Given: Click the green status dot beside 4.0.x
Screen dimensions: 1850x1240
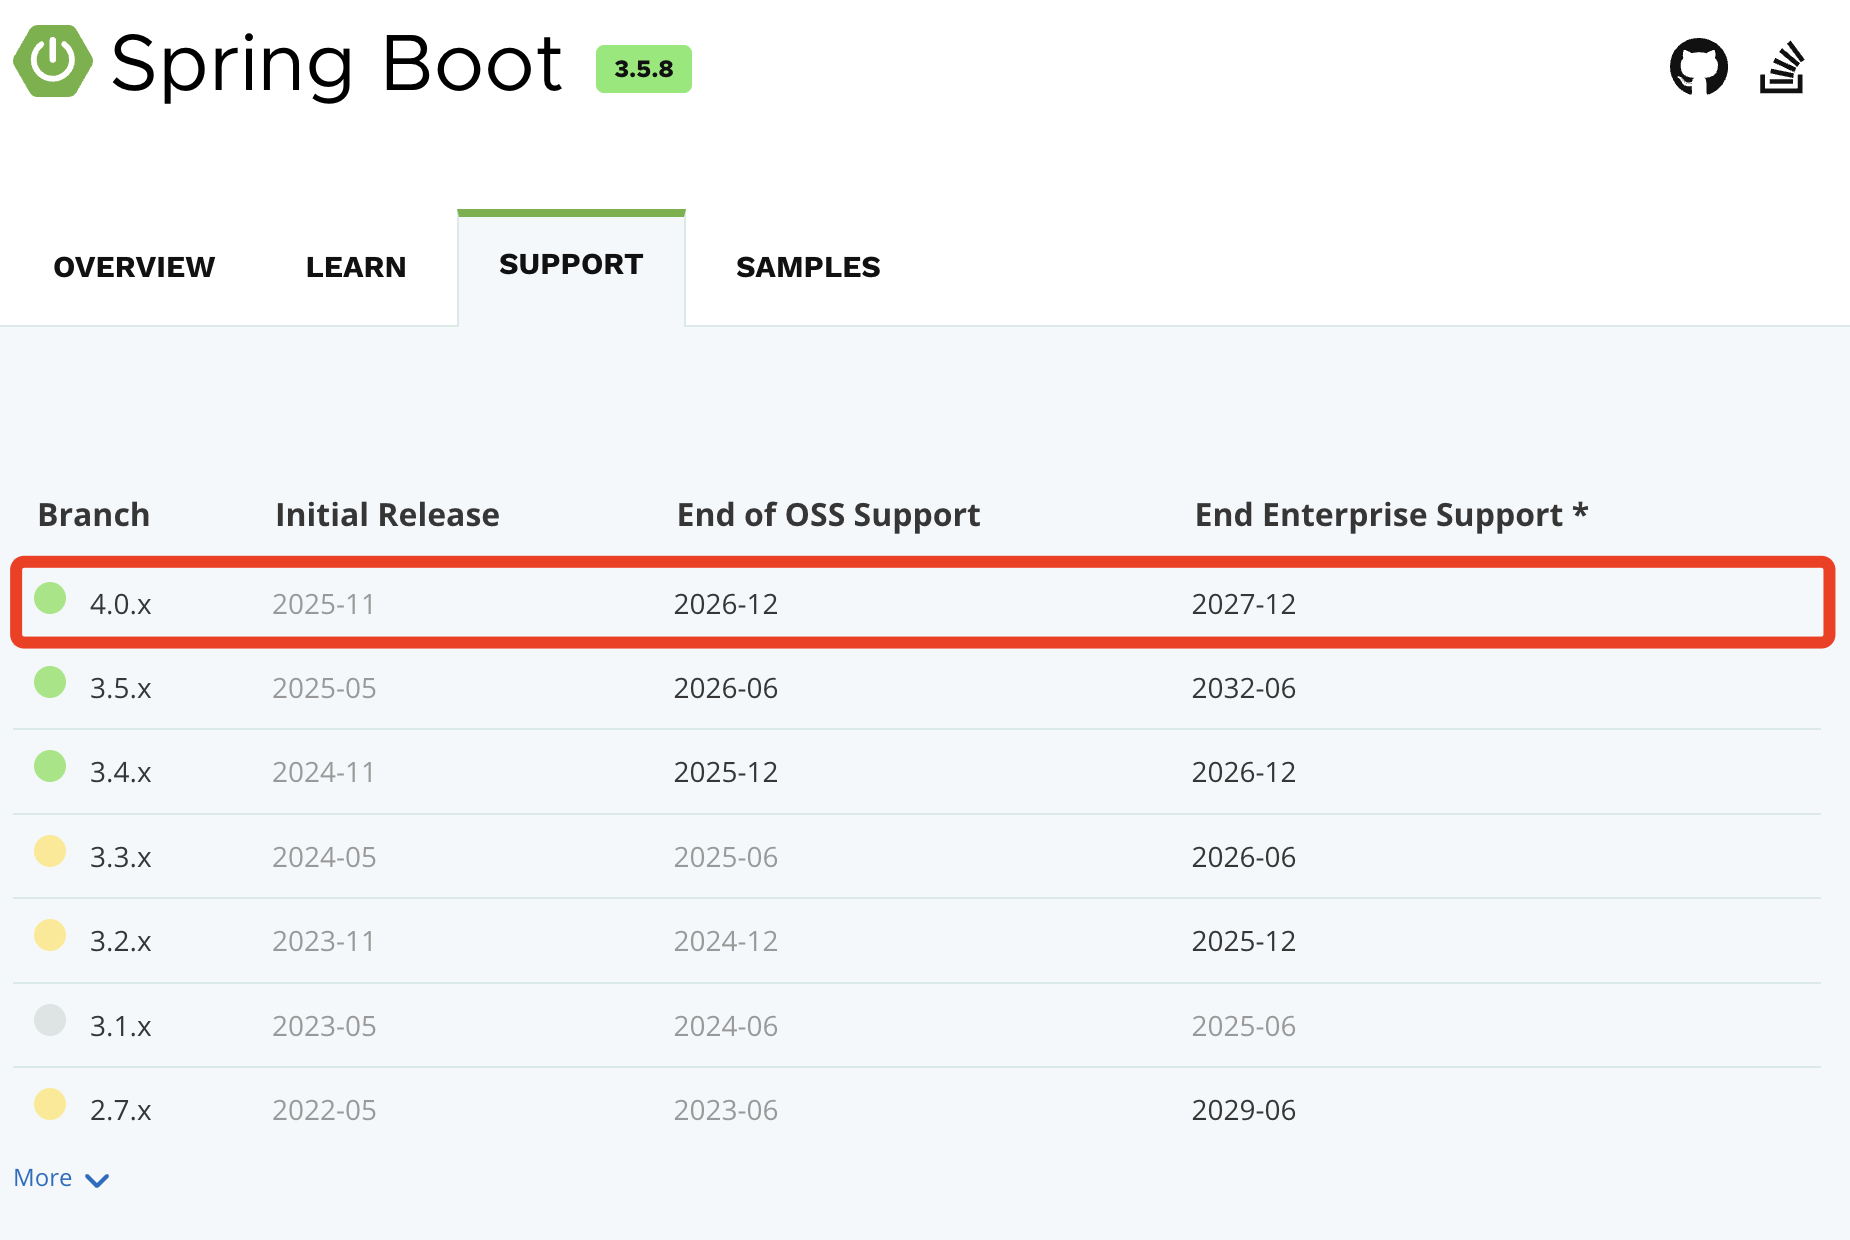Looking at the screenshot, I should click(49, 599).
